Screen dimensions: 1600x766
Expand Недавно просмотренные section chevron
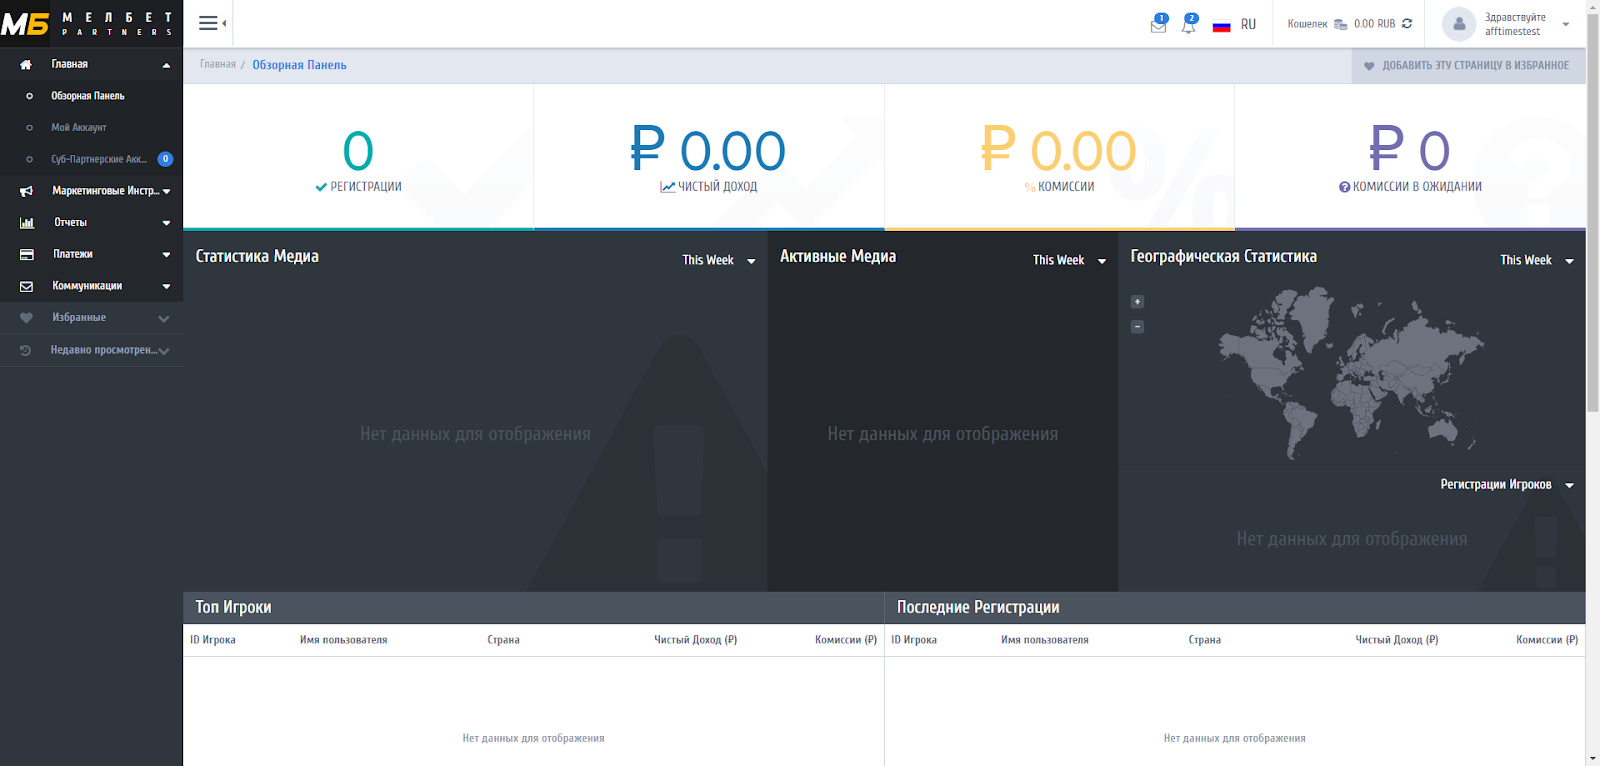pyautogui.click(x=163, y=351)
